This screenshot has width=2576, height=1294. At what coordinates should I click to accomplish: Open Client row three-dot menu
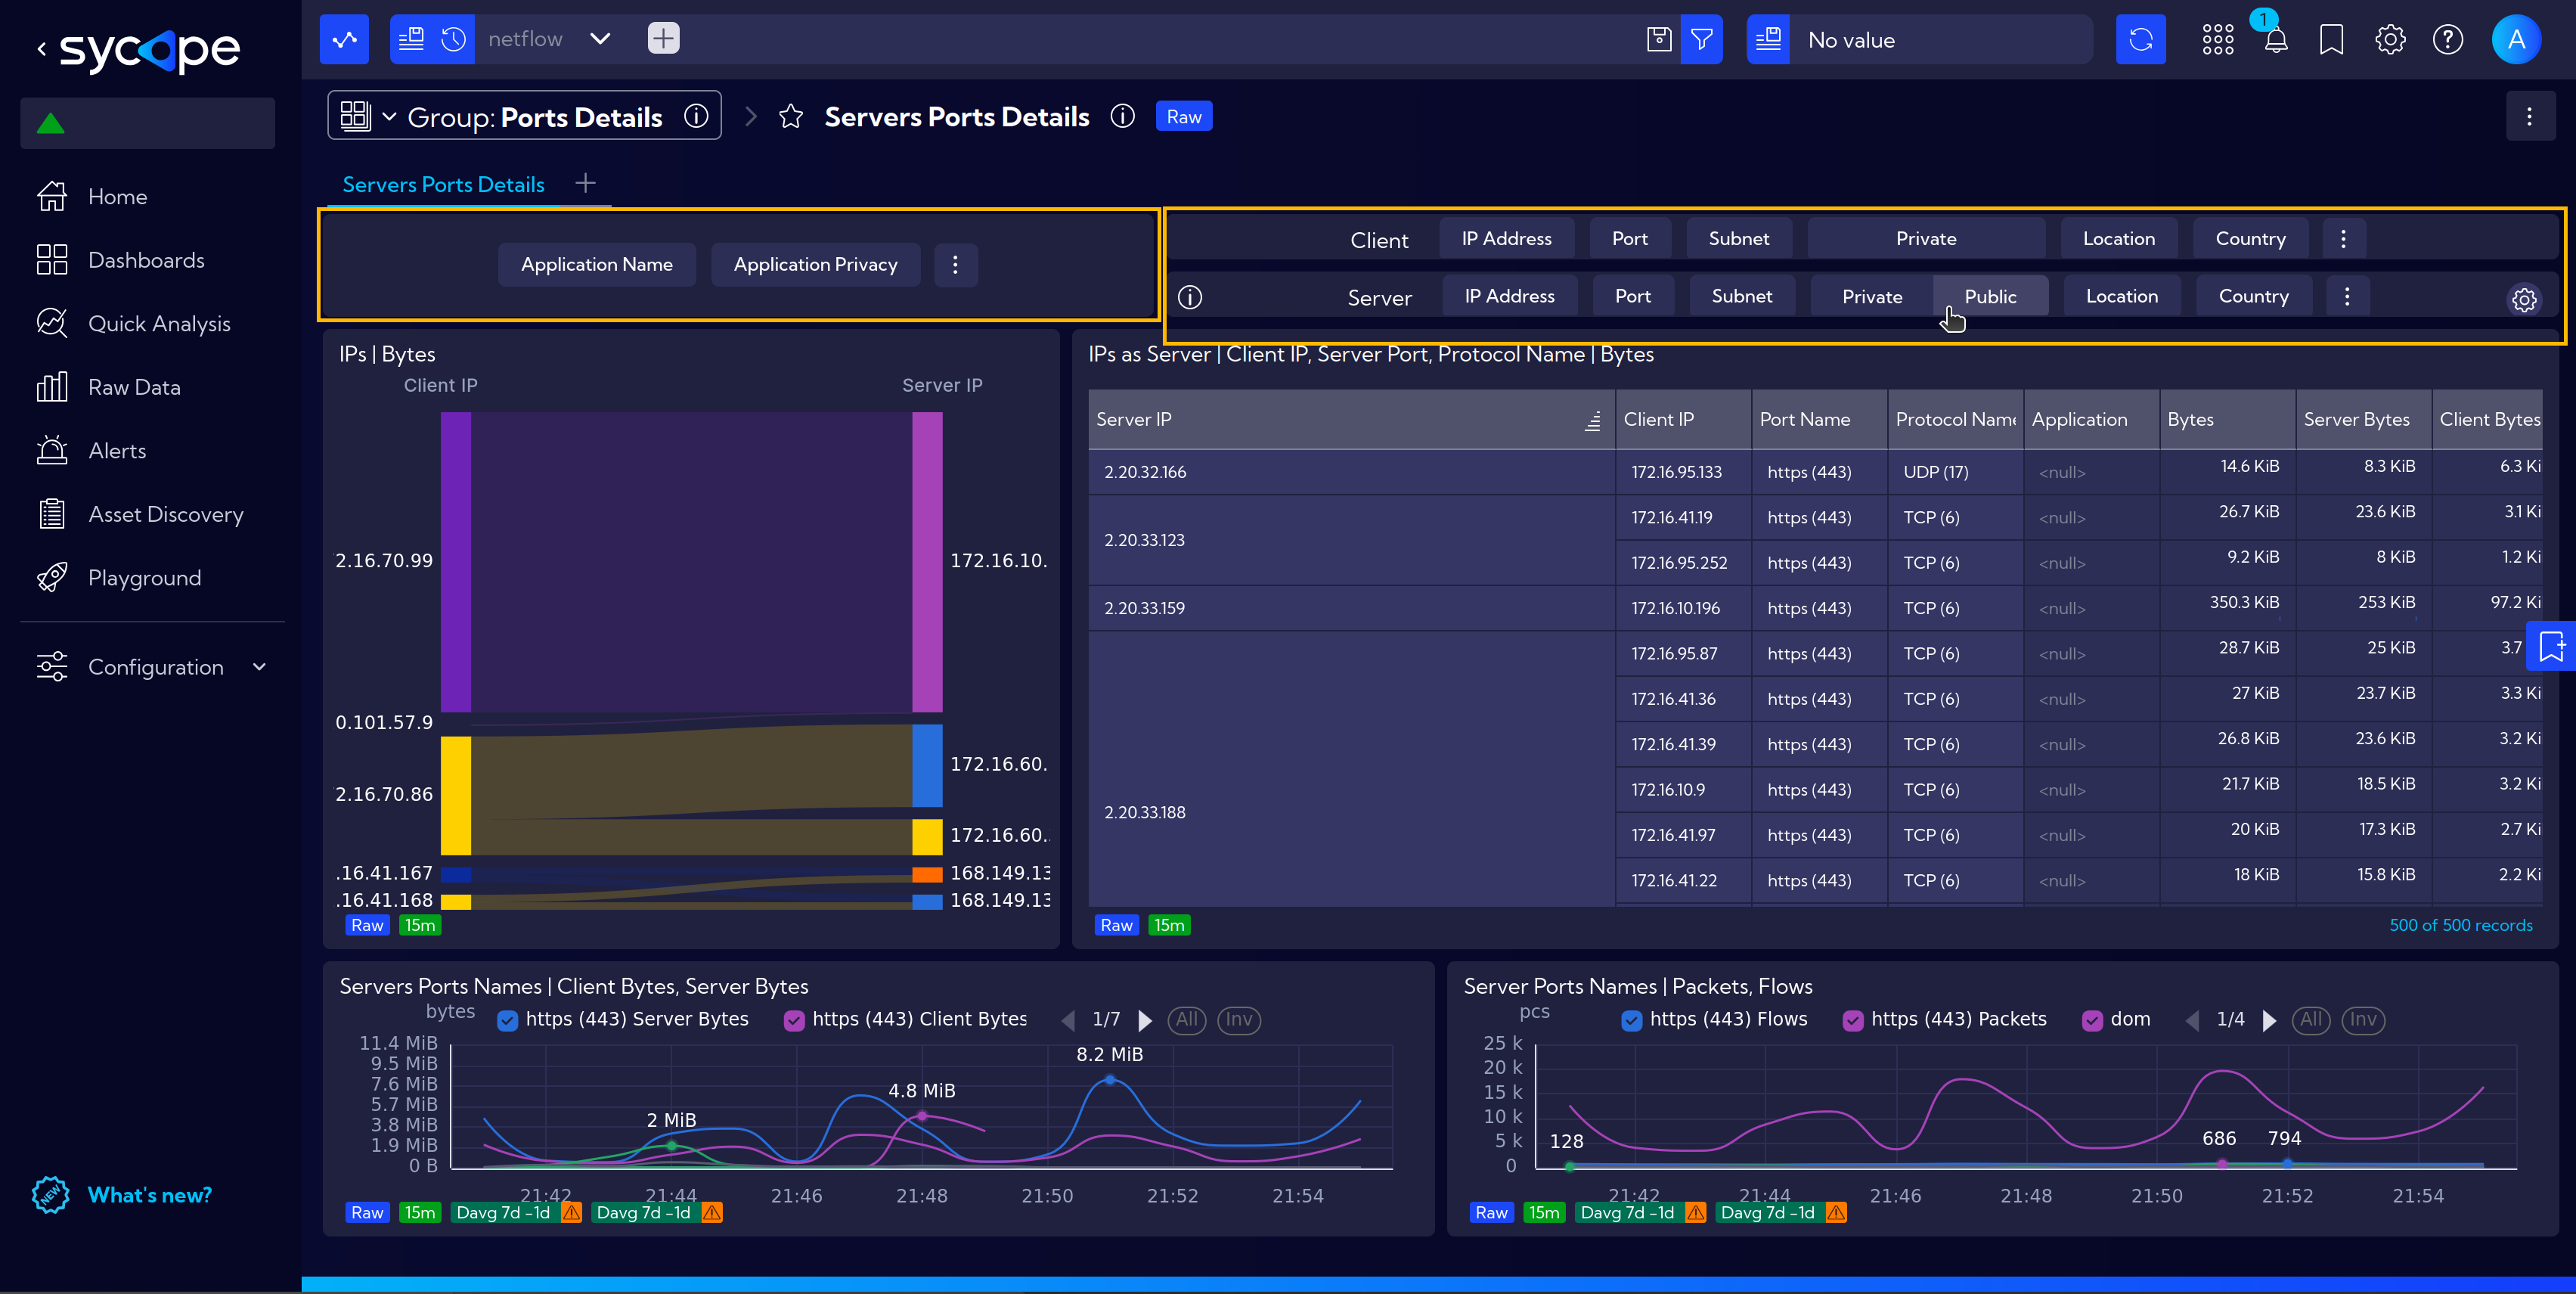coord(2343,239)
